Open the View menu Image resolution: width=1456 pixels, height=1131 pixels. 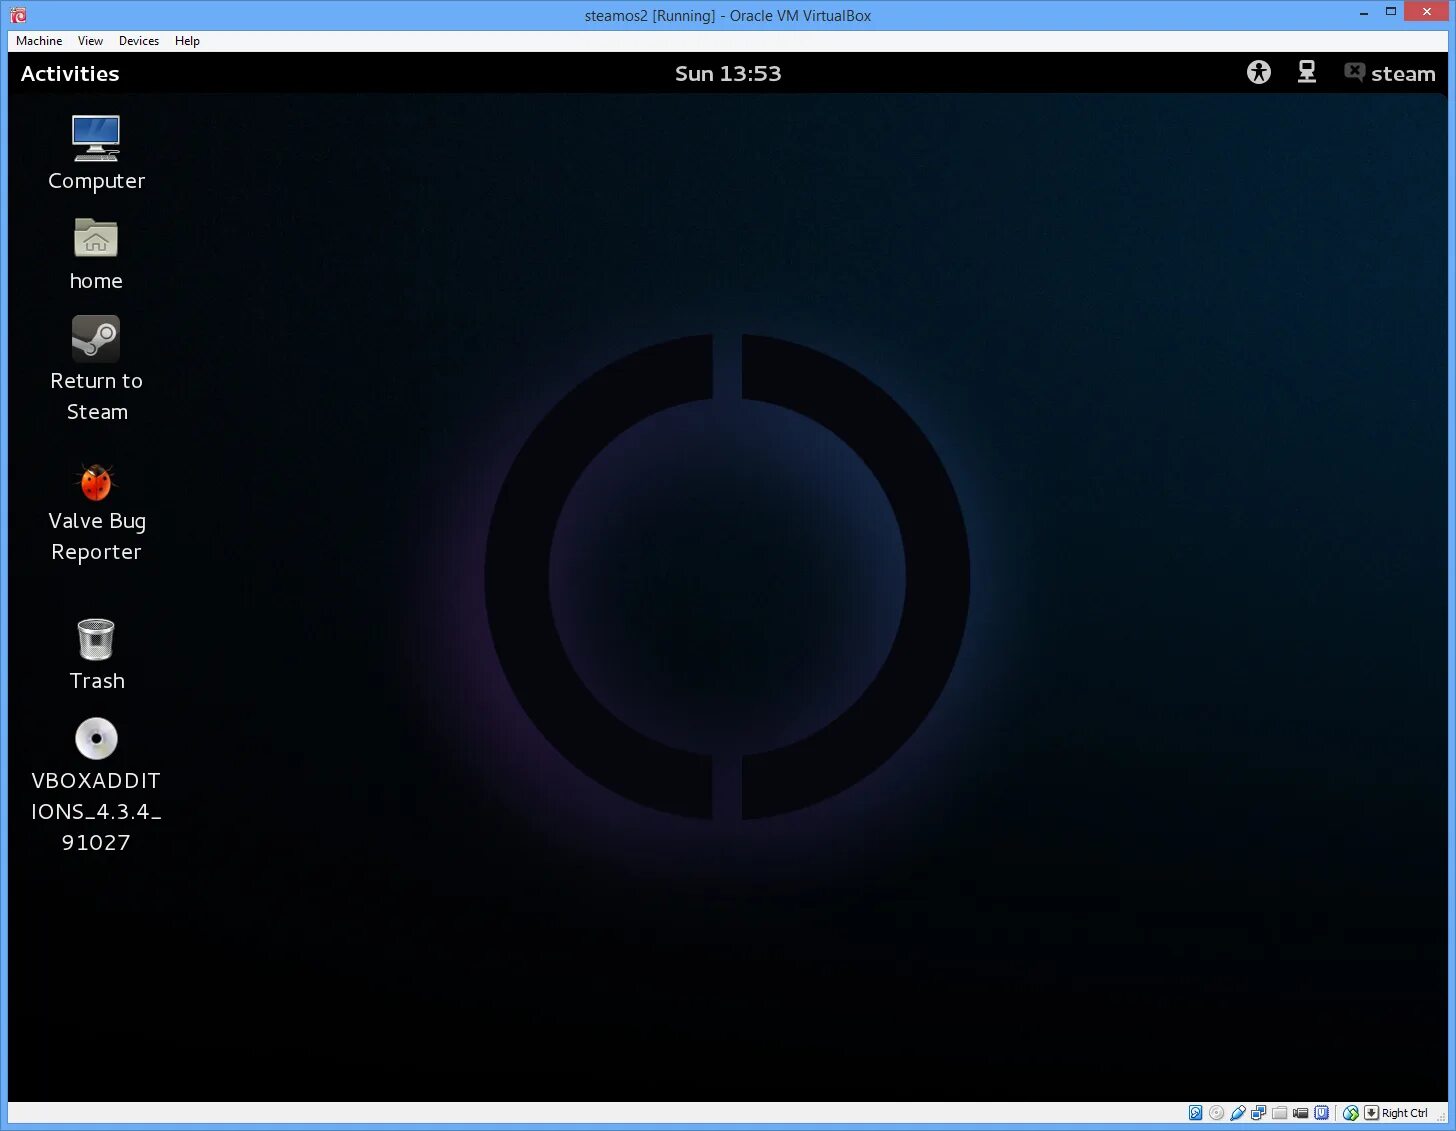coord(90,41)
